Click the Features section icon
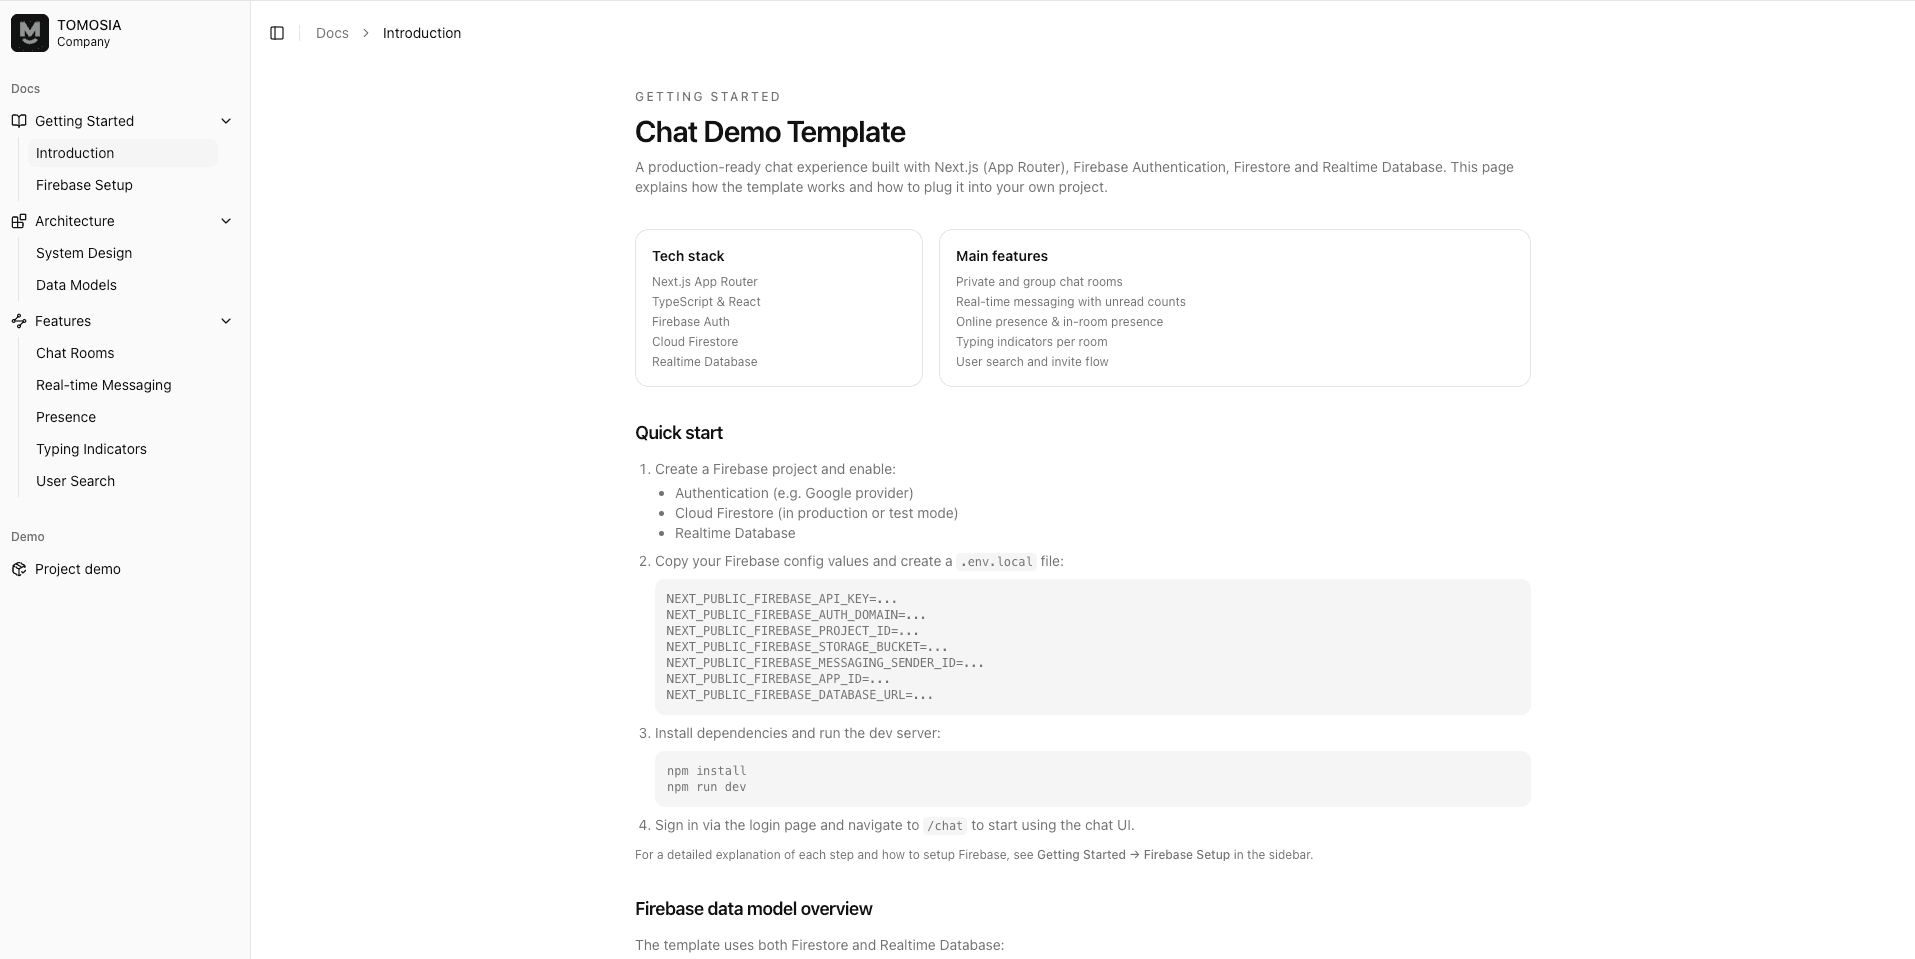 point(19,321)
